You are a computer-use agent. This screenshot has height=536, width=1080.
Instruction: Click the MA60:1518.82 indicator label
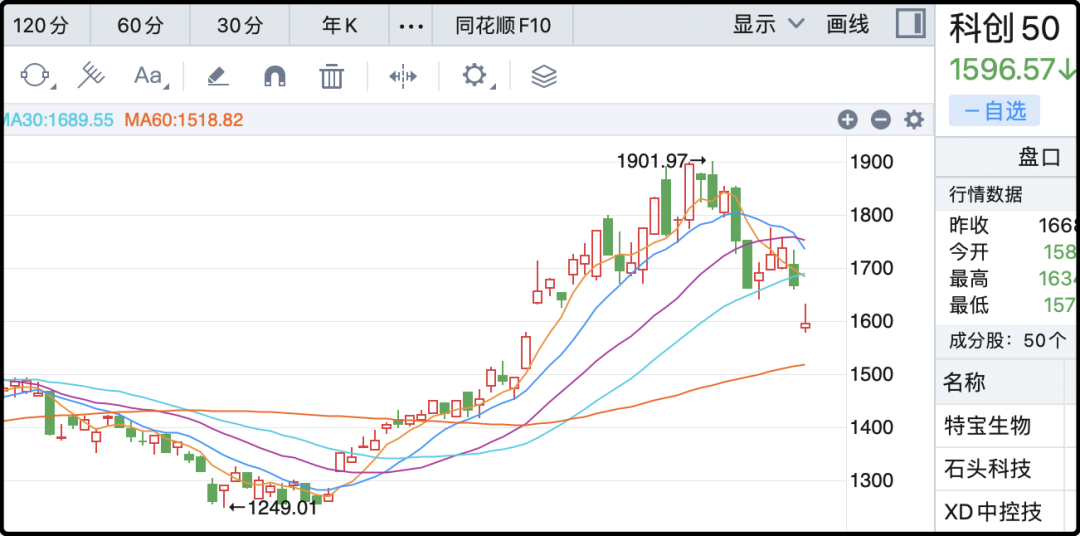pyautogui.click(x=184, y=120)
